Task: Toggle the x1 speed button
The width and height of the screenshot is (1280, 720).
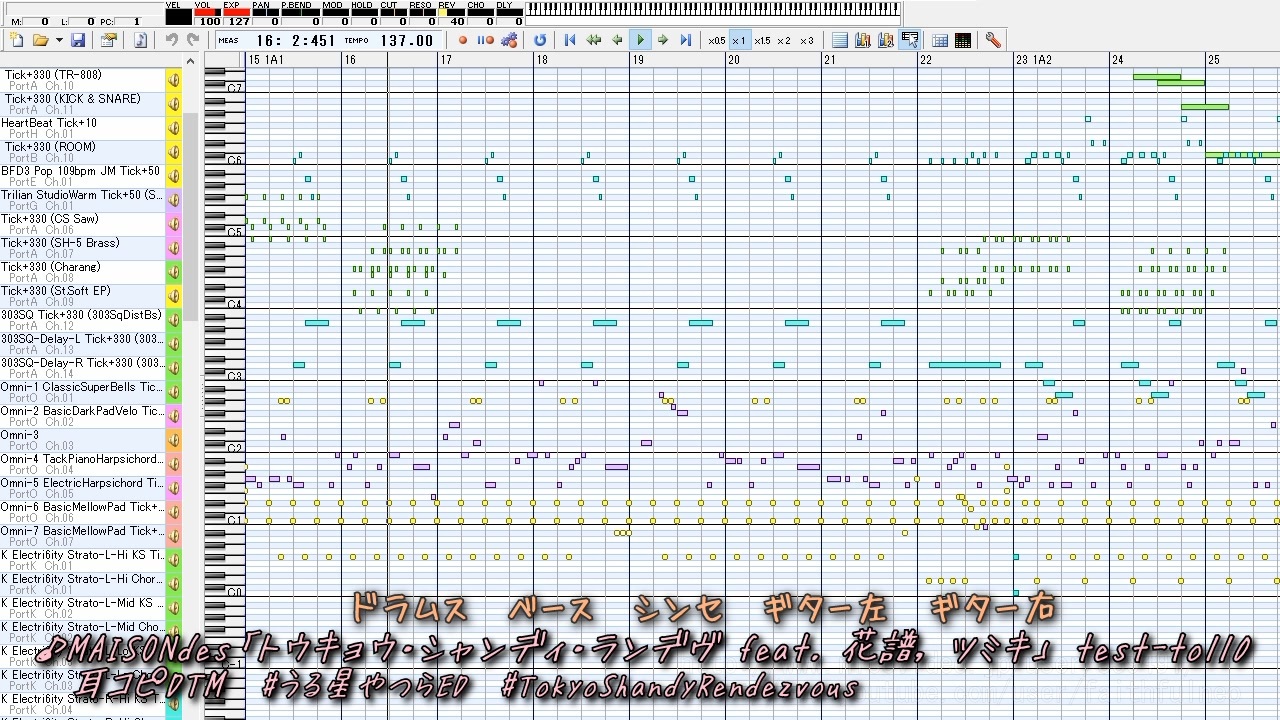Action: 739,40
